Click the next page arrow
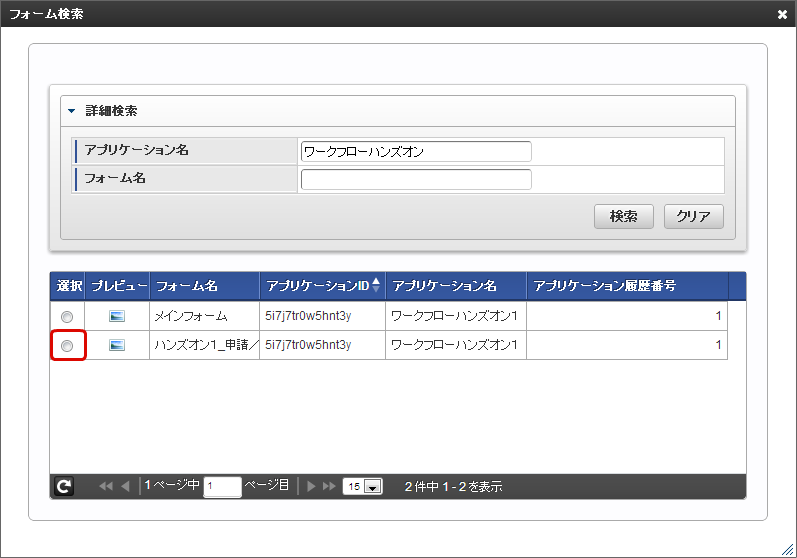Viewport: 797px width, 558px height. (312, 486)
